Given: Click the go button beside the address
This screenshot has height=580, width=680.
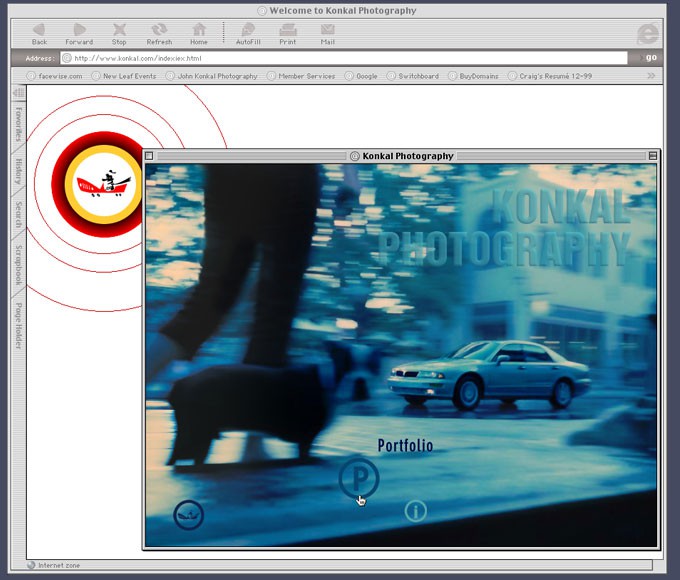Looking at the screenshot, I should [651, 58].
